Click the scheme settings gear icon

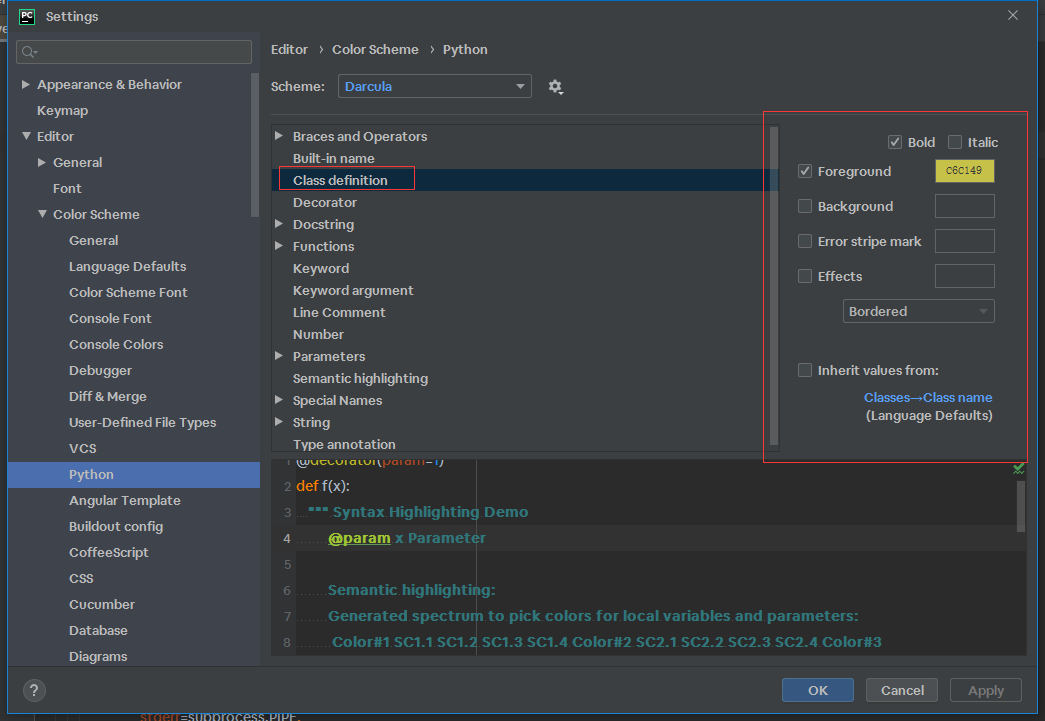click(555, 87)
